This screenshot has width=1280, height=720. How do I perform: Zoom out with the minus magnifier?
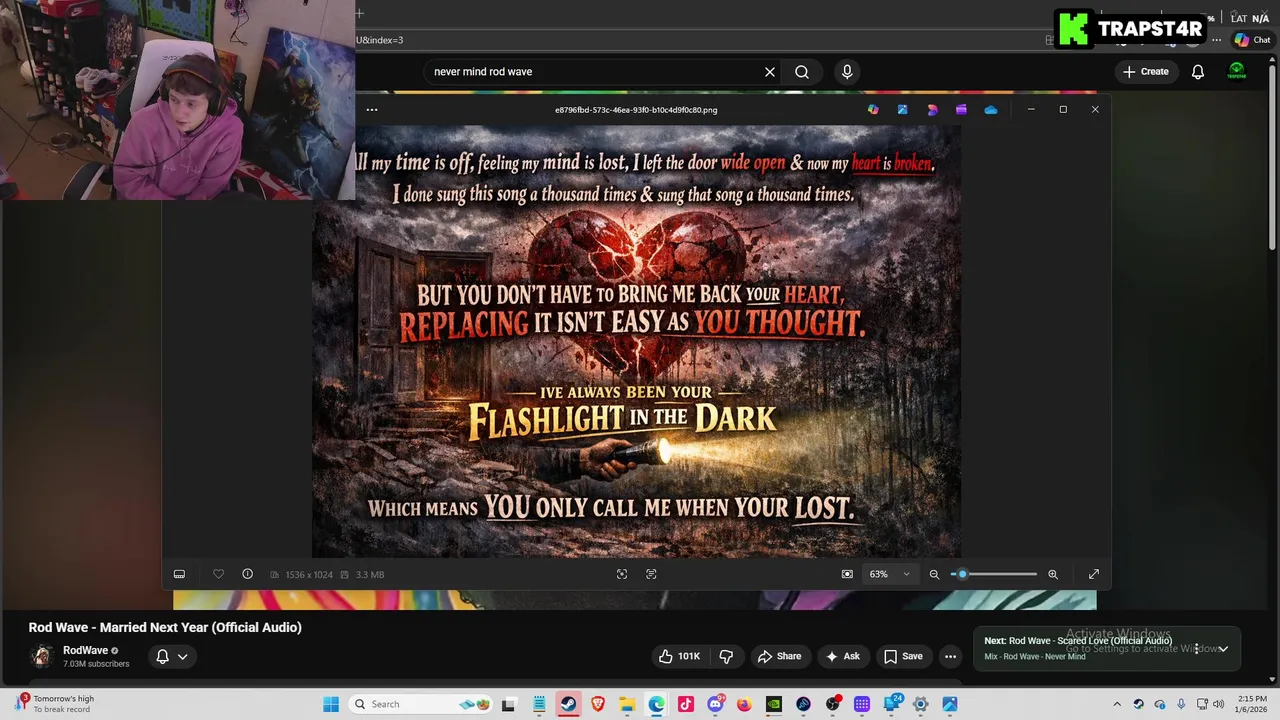934,574
